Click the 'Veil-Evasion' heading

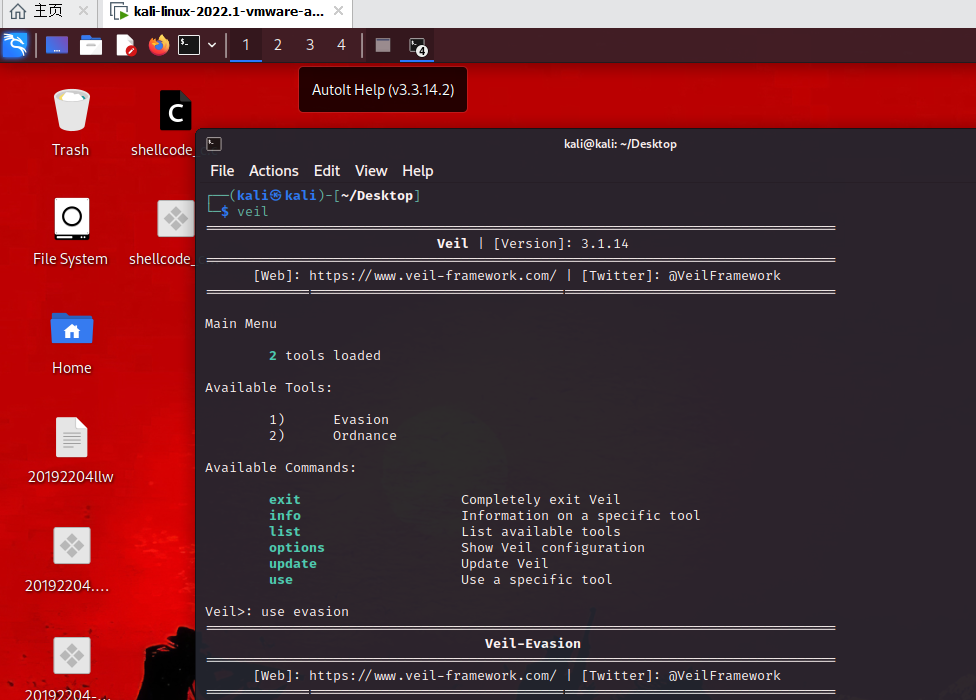pos(533,643)
